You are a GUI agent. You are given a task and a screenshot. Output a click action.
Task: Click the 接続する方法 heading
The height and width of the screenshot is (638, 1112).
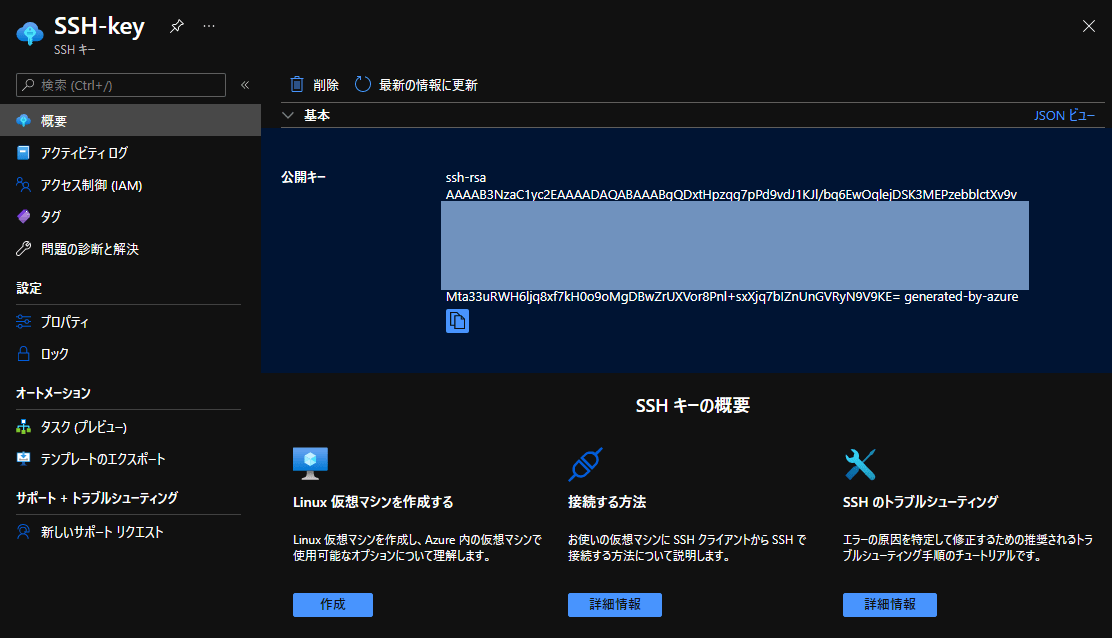pos(607,502)
